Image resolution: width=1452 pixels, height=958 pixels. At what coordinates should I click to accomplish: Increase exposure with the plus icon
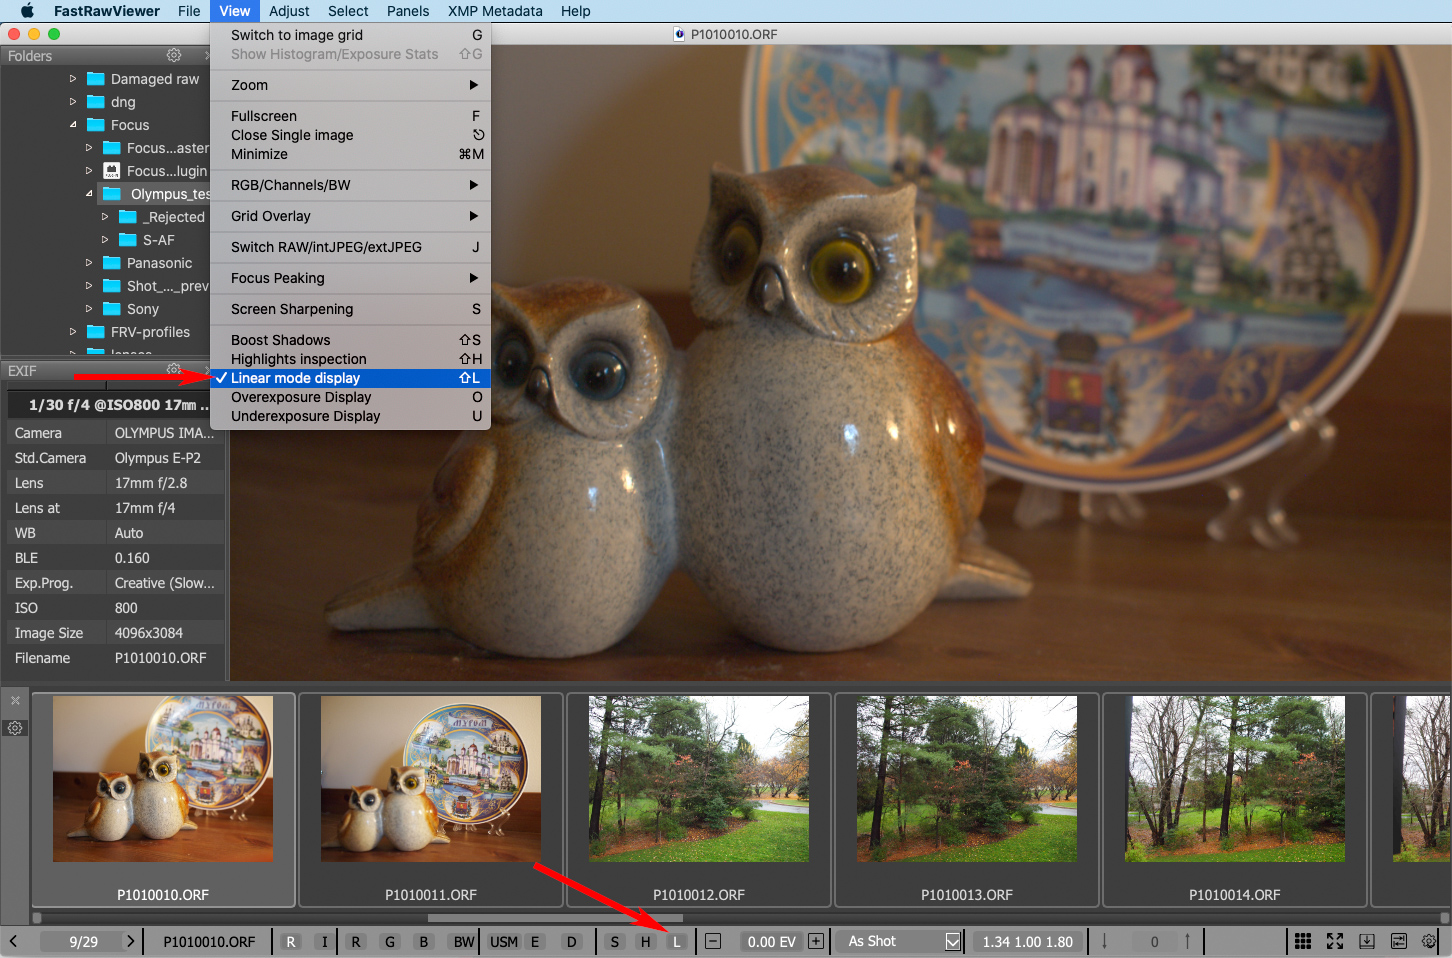pos(816,941)
